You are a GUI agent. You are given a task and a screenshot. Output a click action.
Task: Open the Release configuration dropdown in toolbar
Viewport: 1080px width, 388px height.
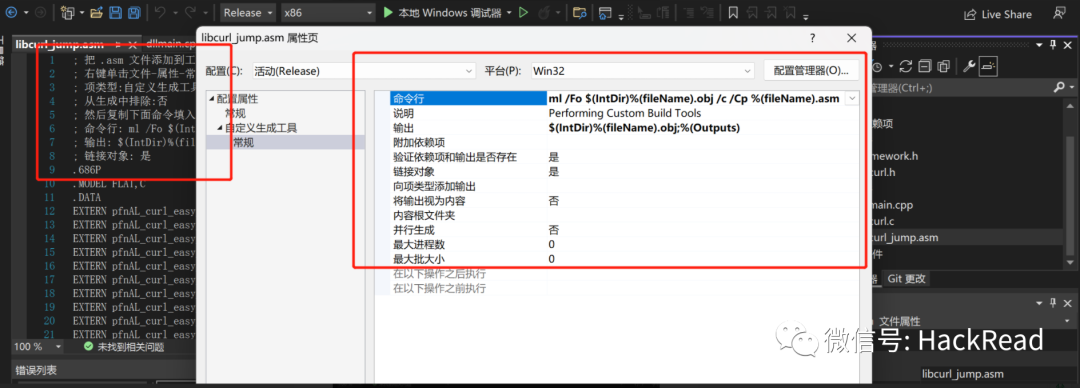pyautogui.click(x=248, y=12)
